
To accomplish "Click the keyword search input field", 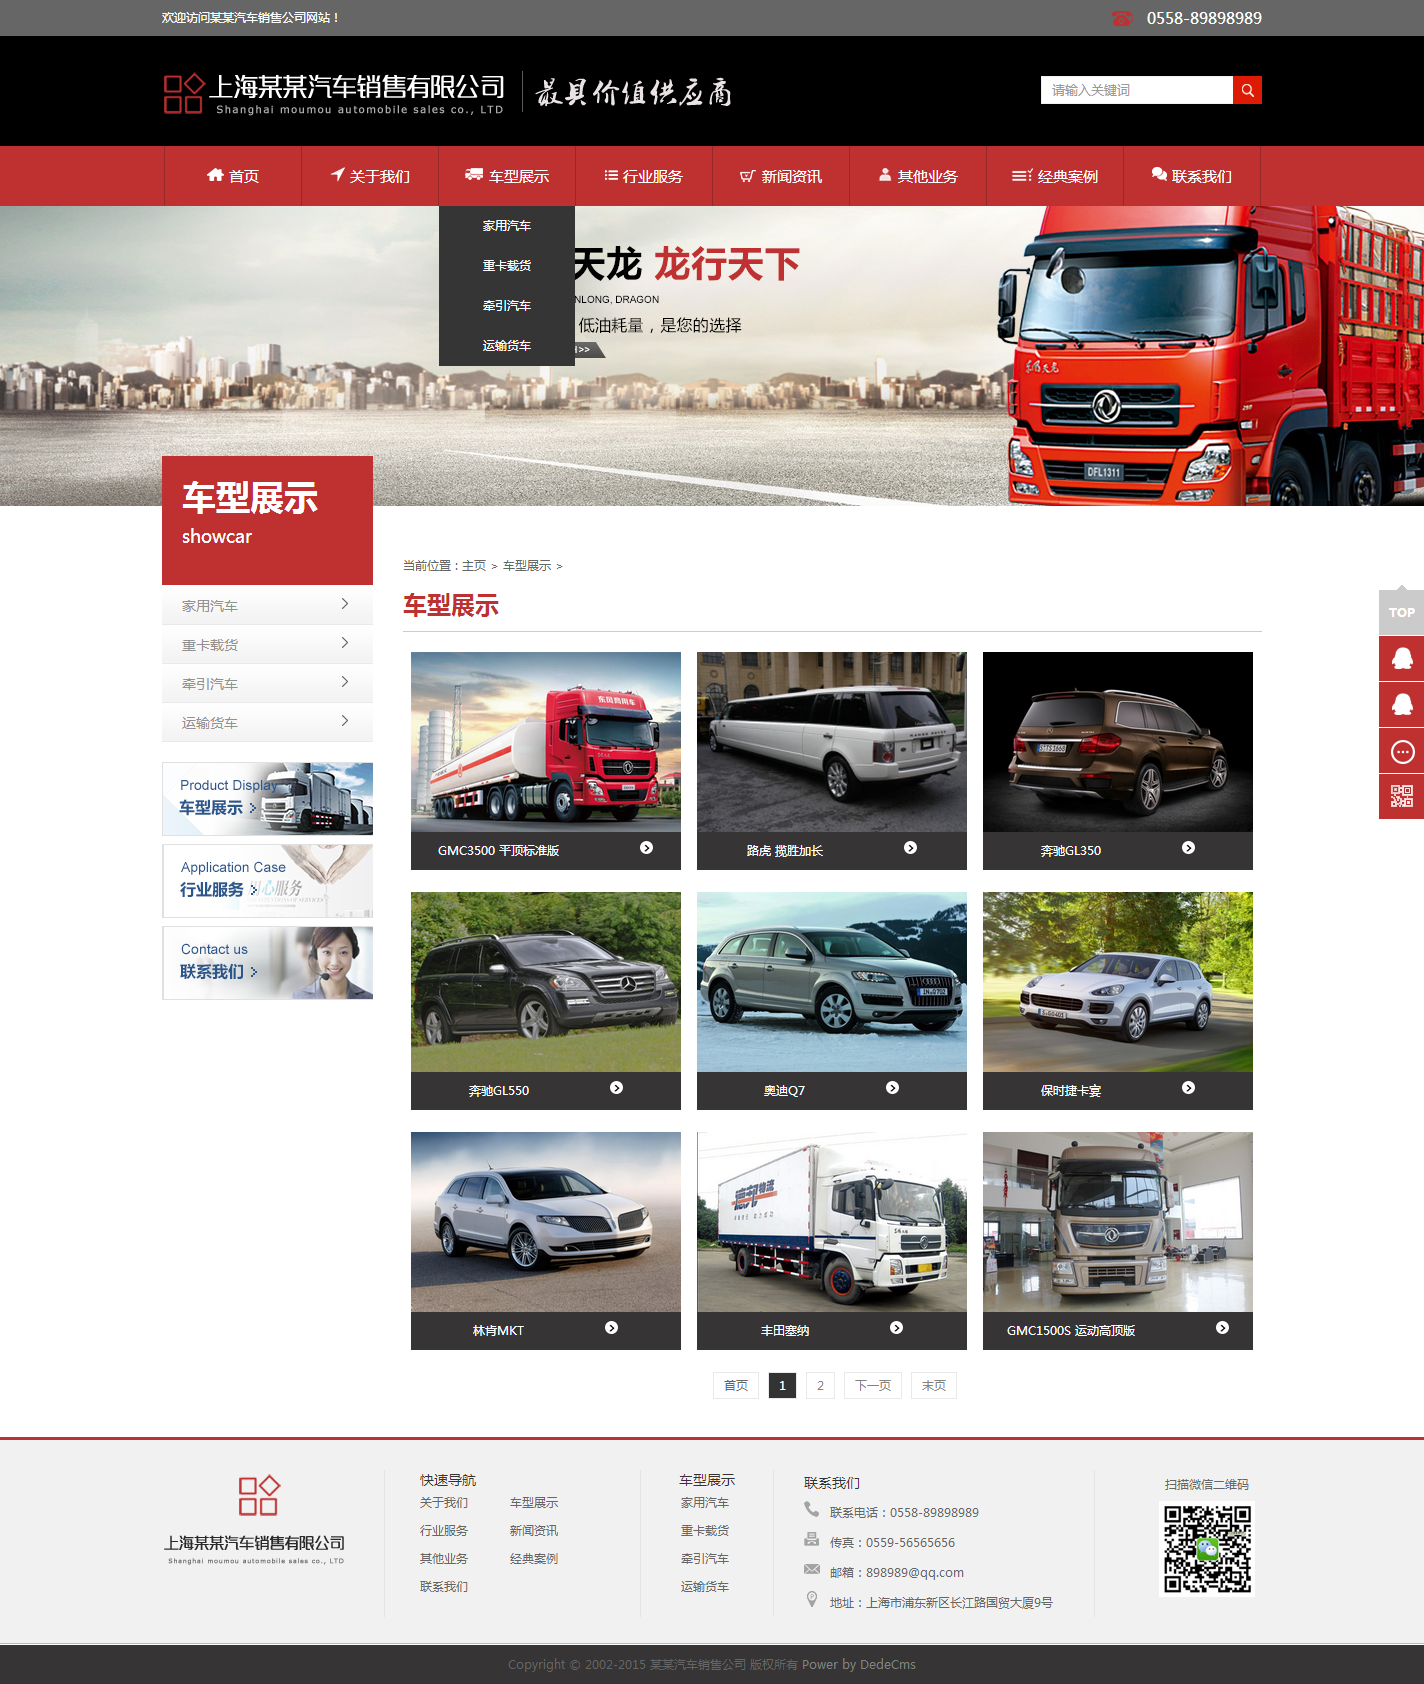I will pos(1136,90).
